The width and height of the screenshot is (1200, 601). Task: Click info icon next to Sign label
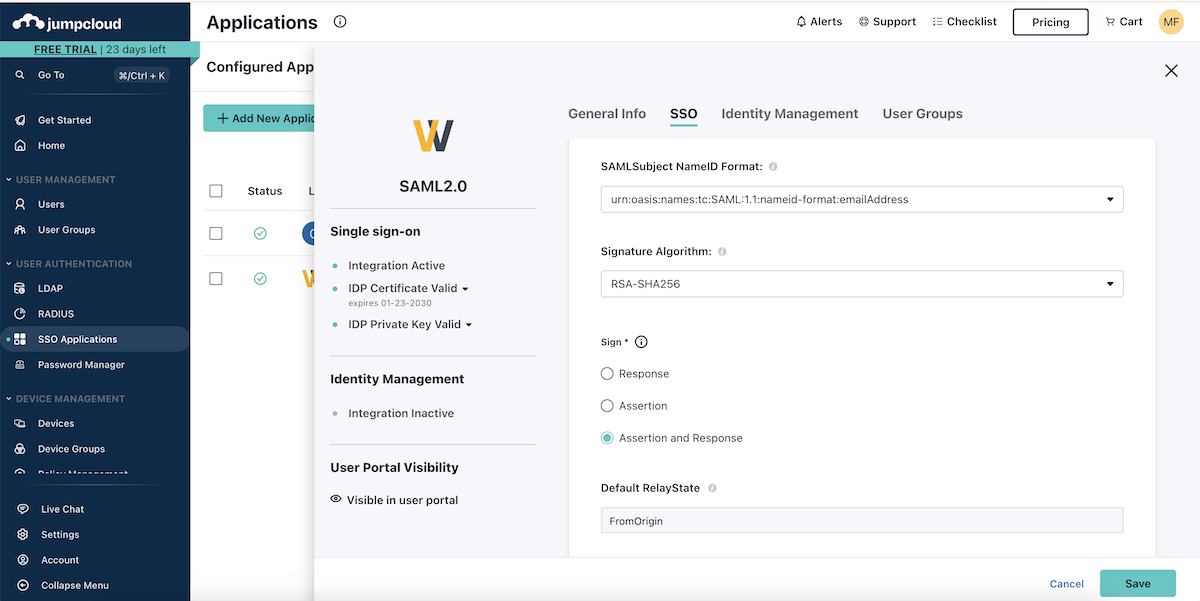[x=642, y=342]
